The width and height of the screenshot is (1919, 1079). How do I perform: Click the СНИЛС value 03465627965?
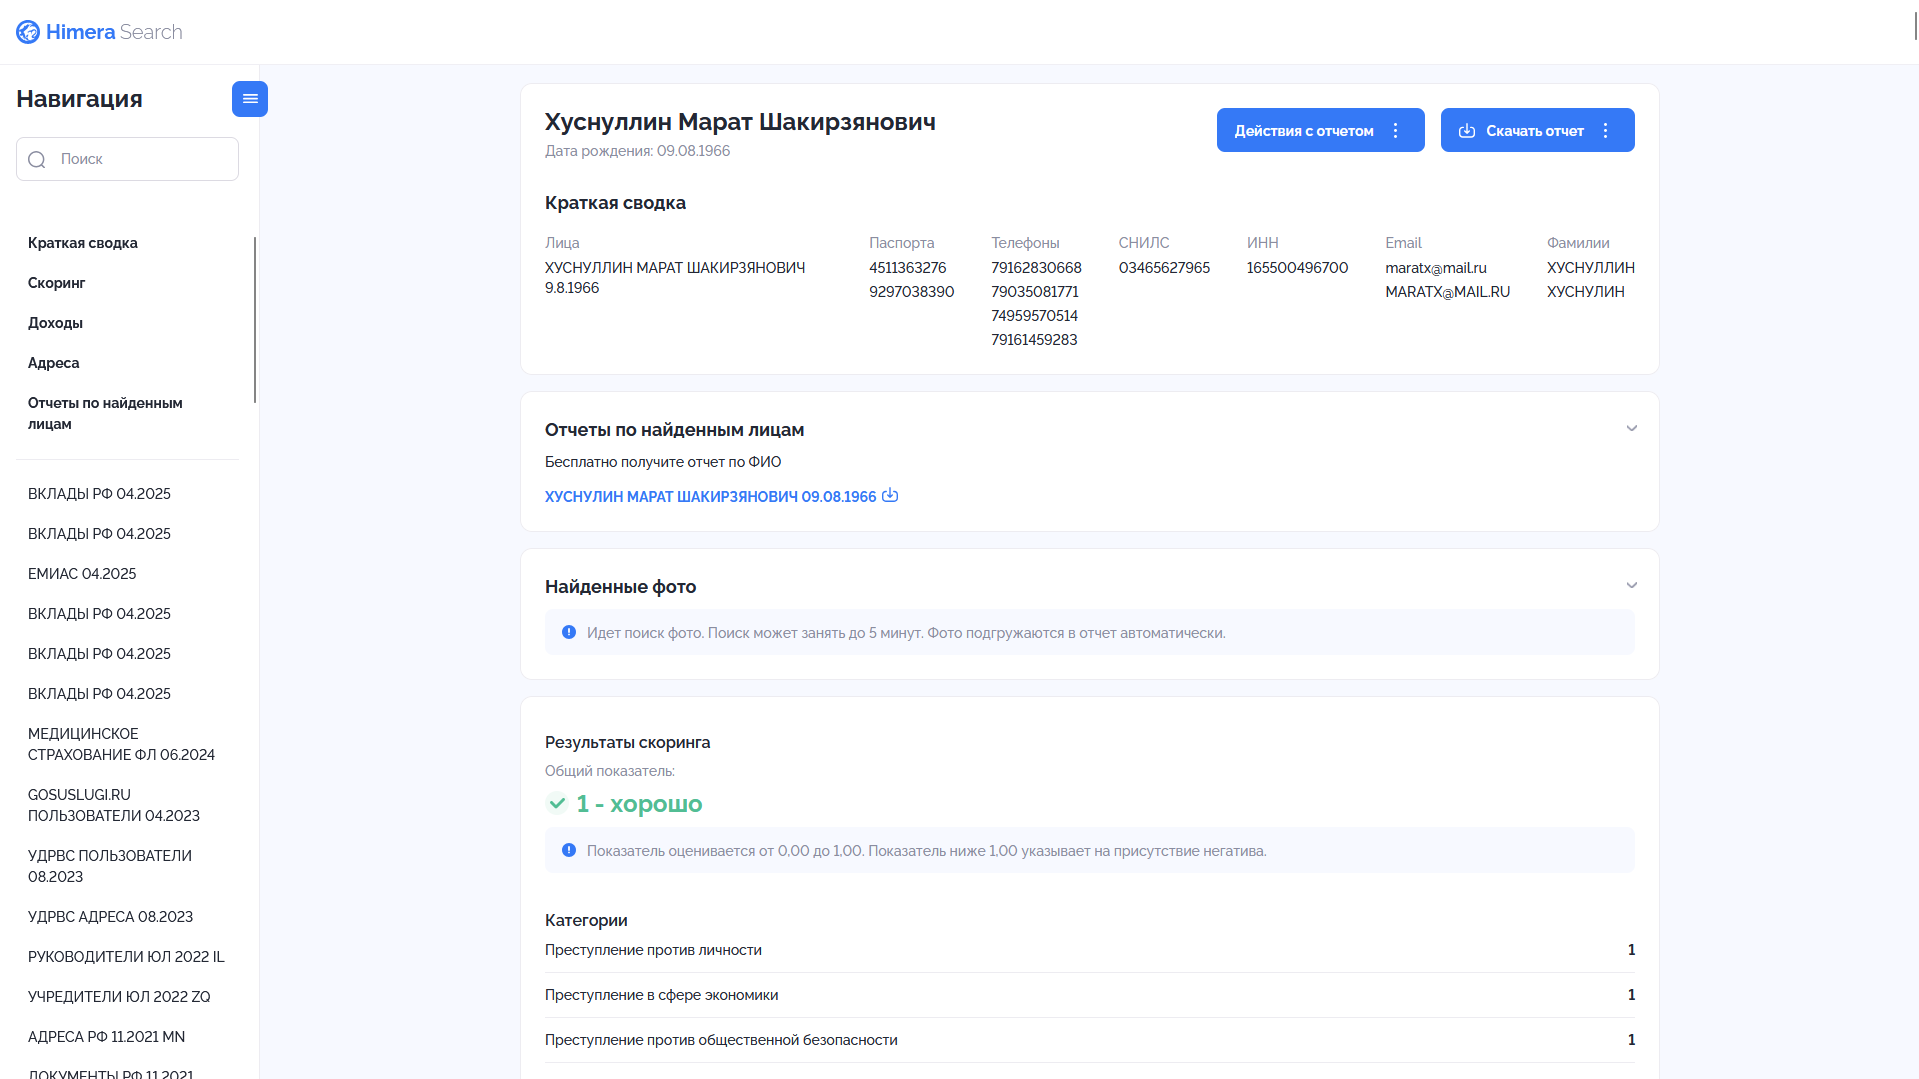pos(1164,268)
